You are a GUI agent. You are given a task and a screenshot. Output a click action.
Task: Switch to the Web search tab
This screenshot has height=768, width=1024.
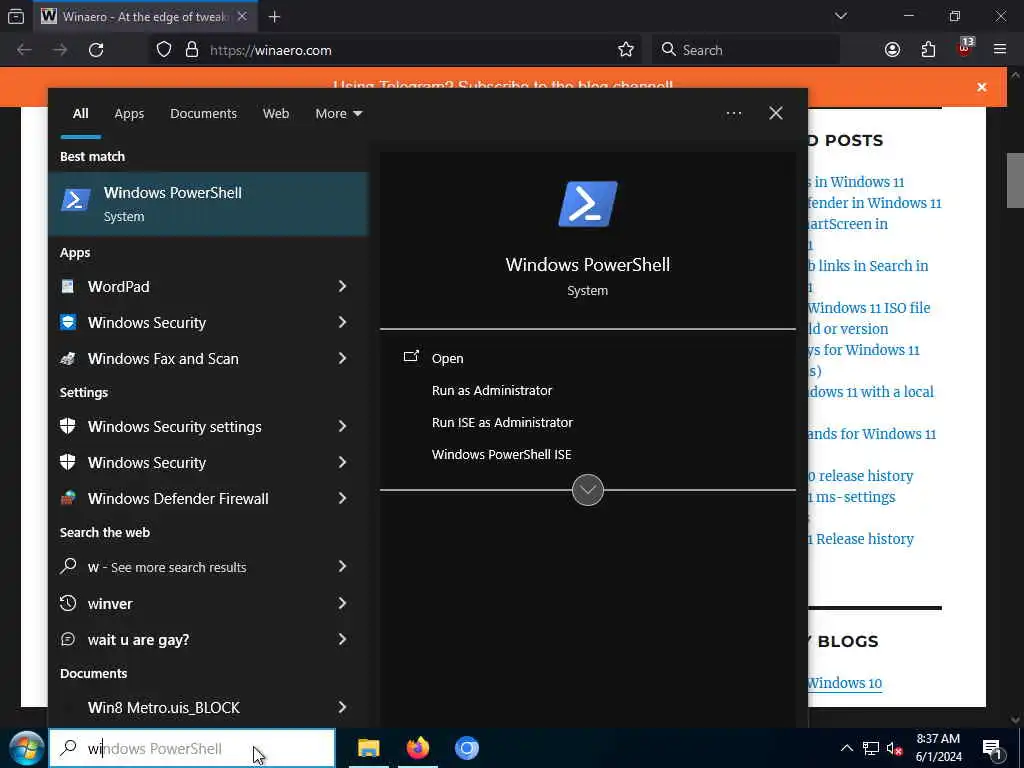tap(276, 114)
